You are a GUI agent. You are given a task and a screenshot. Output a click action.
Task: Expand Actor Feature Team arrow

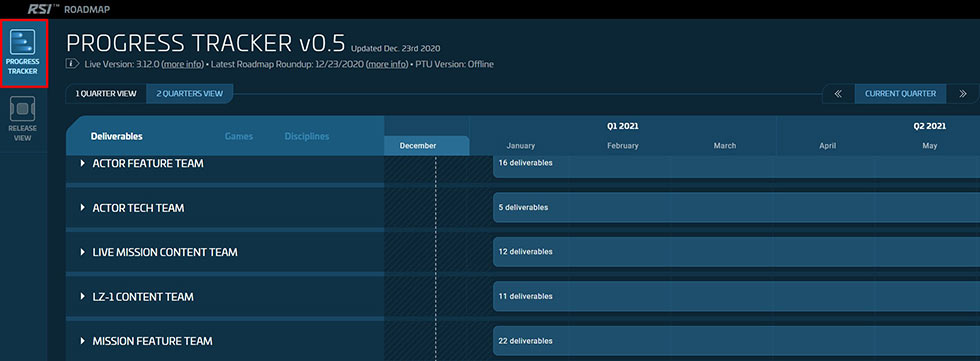82,163
